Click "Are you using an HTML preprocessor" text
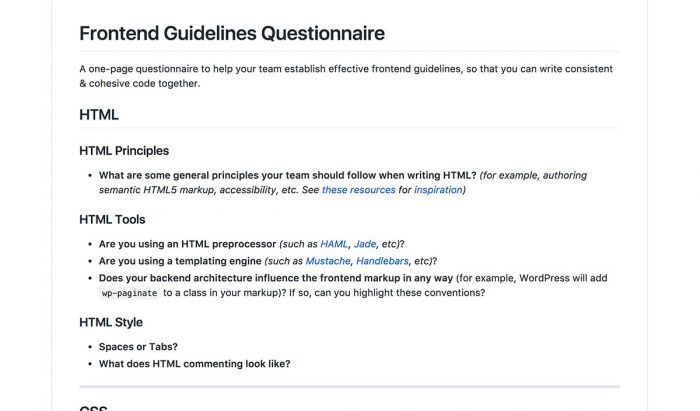700x411 pixels. (x=188, y=244)
